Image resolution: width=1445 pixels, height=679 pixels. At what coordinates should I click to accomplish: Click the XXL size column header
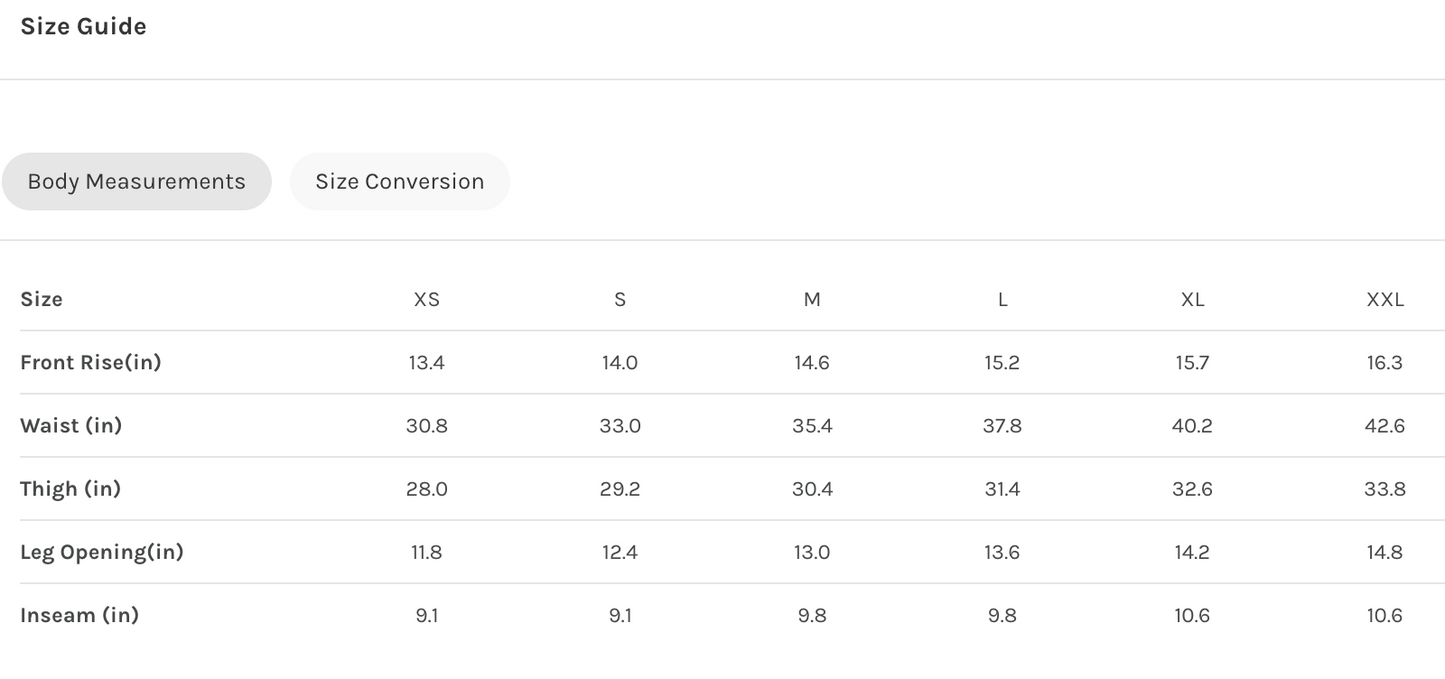pos(1385,299)
